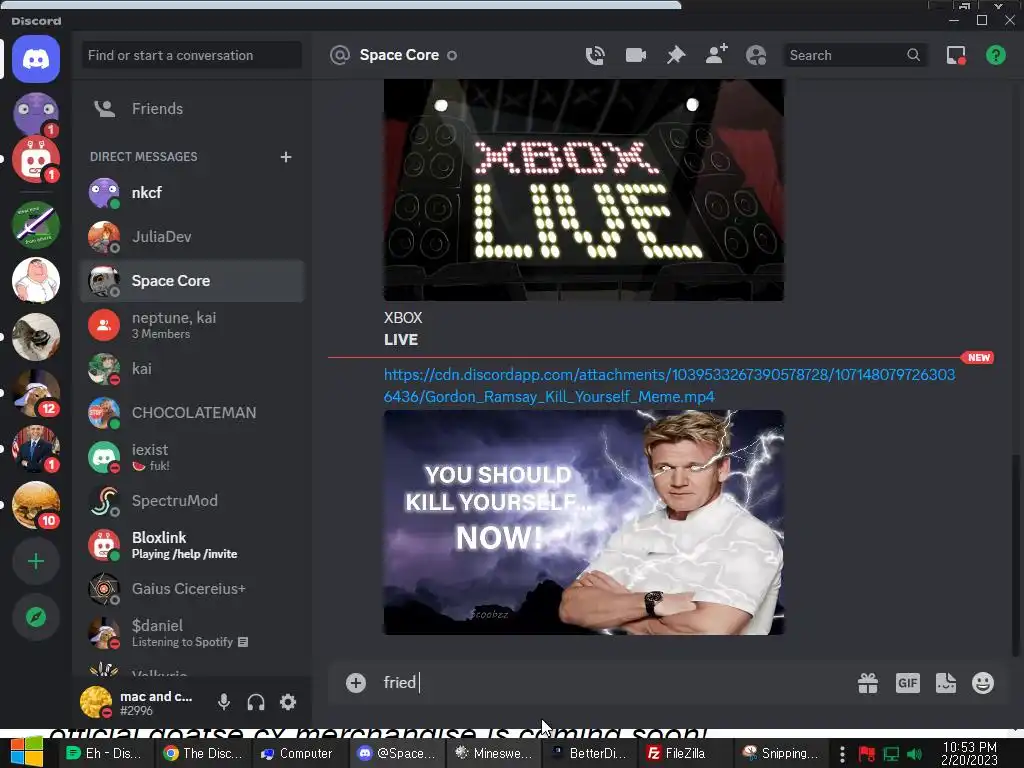Create a new direct message
This screenshot has width=1024, height=768.
(285, 157)
